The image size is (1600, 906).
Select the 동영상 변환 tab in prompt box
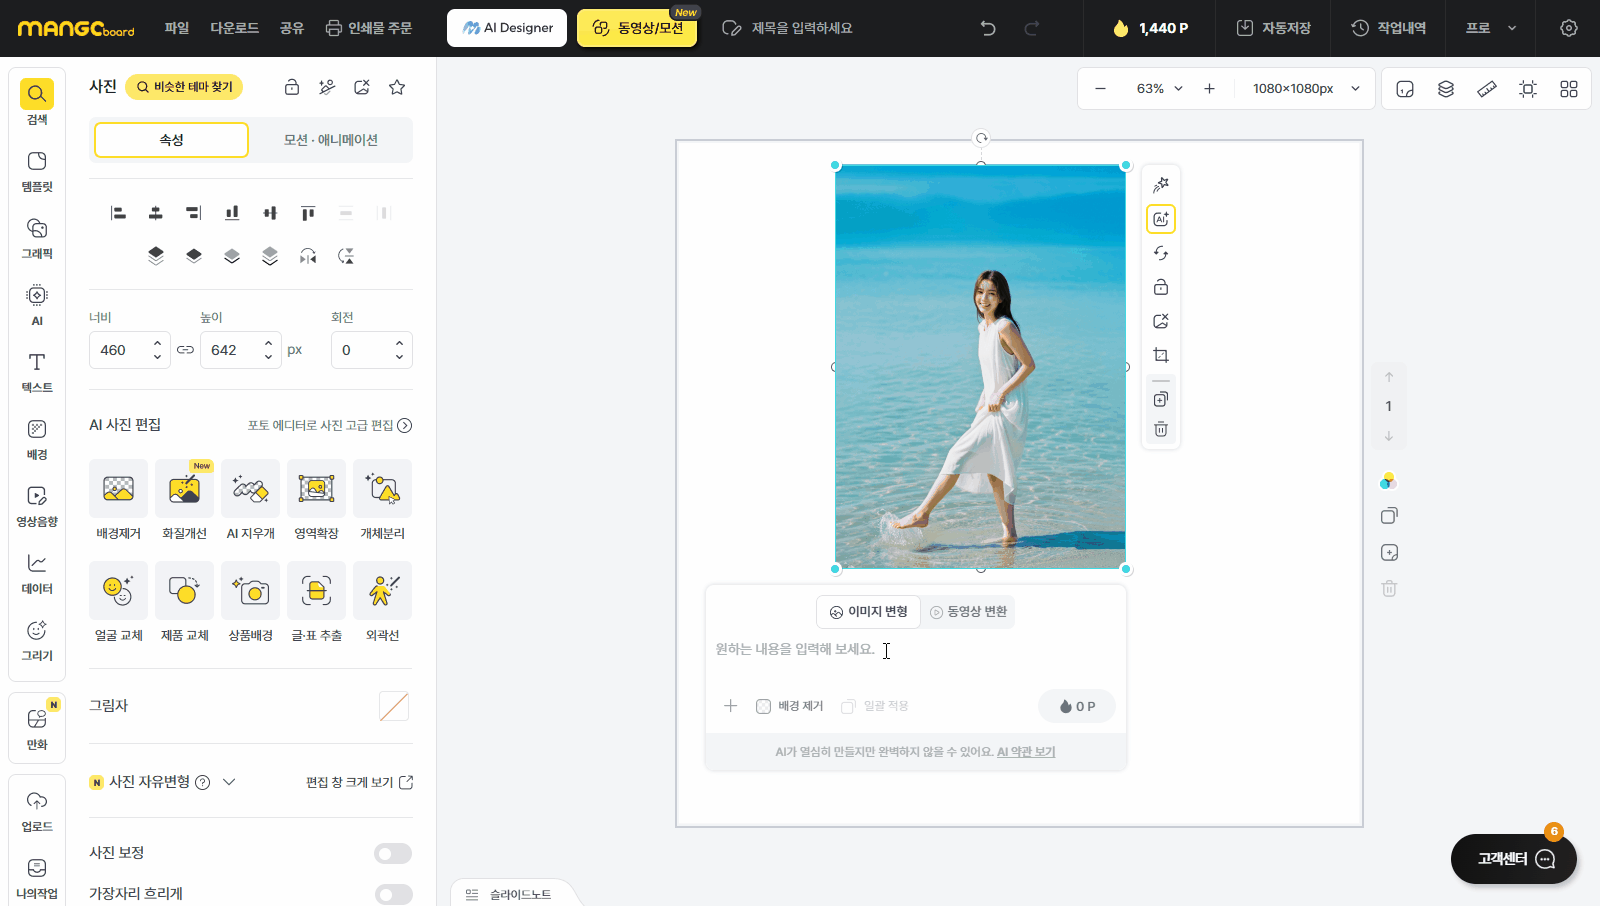coord(968,612)
